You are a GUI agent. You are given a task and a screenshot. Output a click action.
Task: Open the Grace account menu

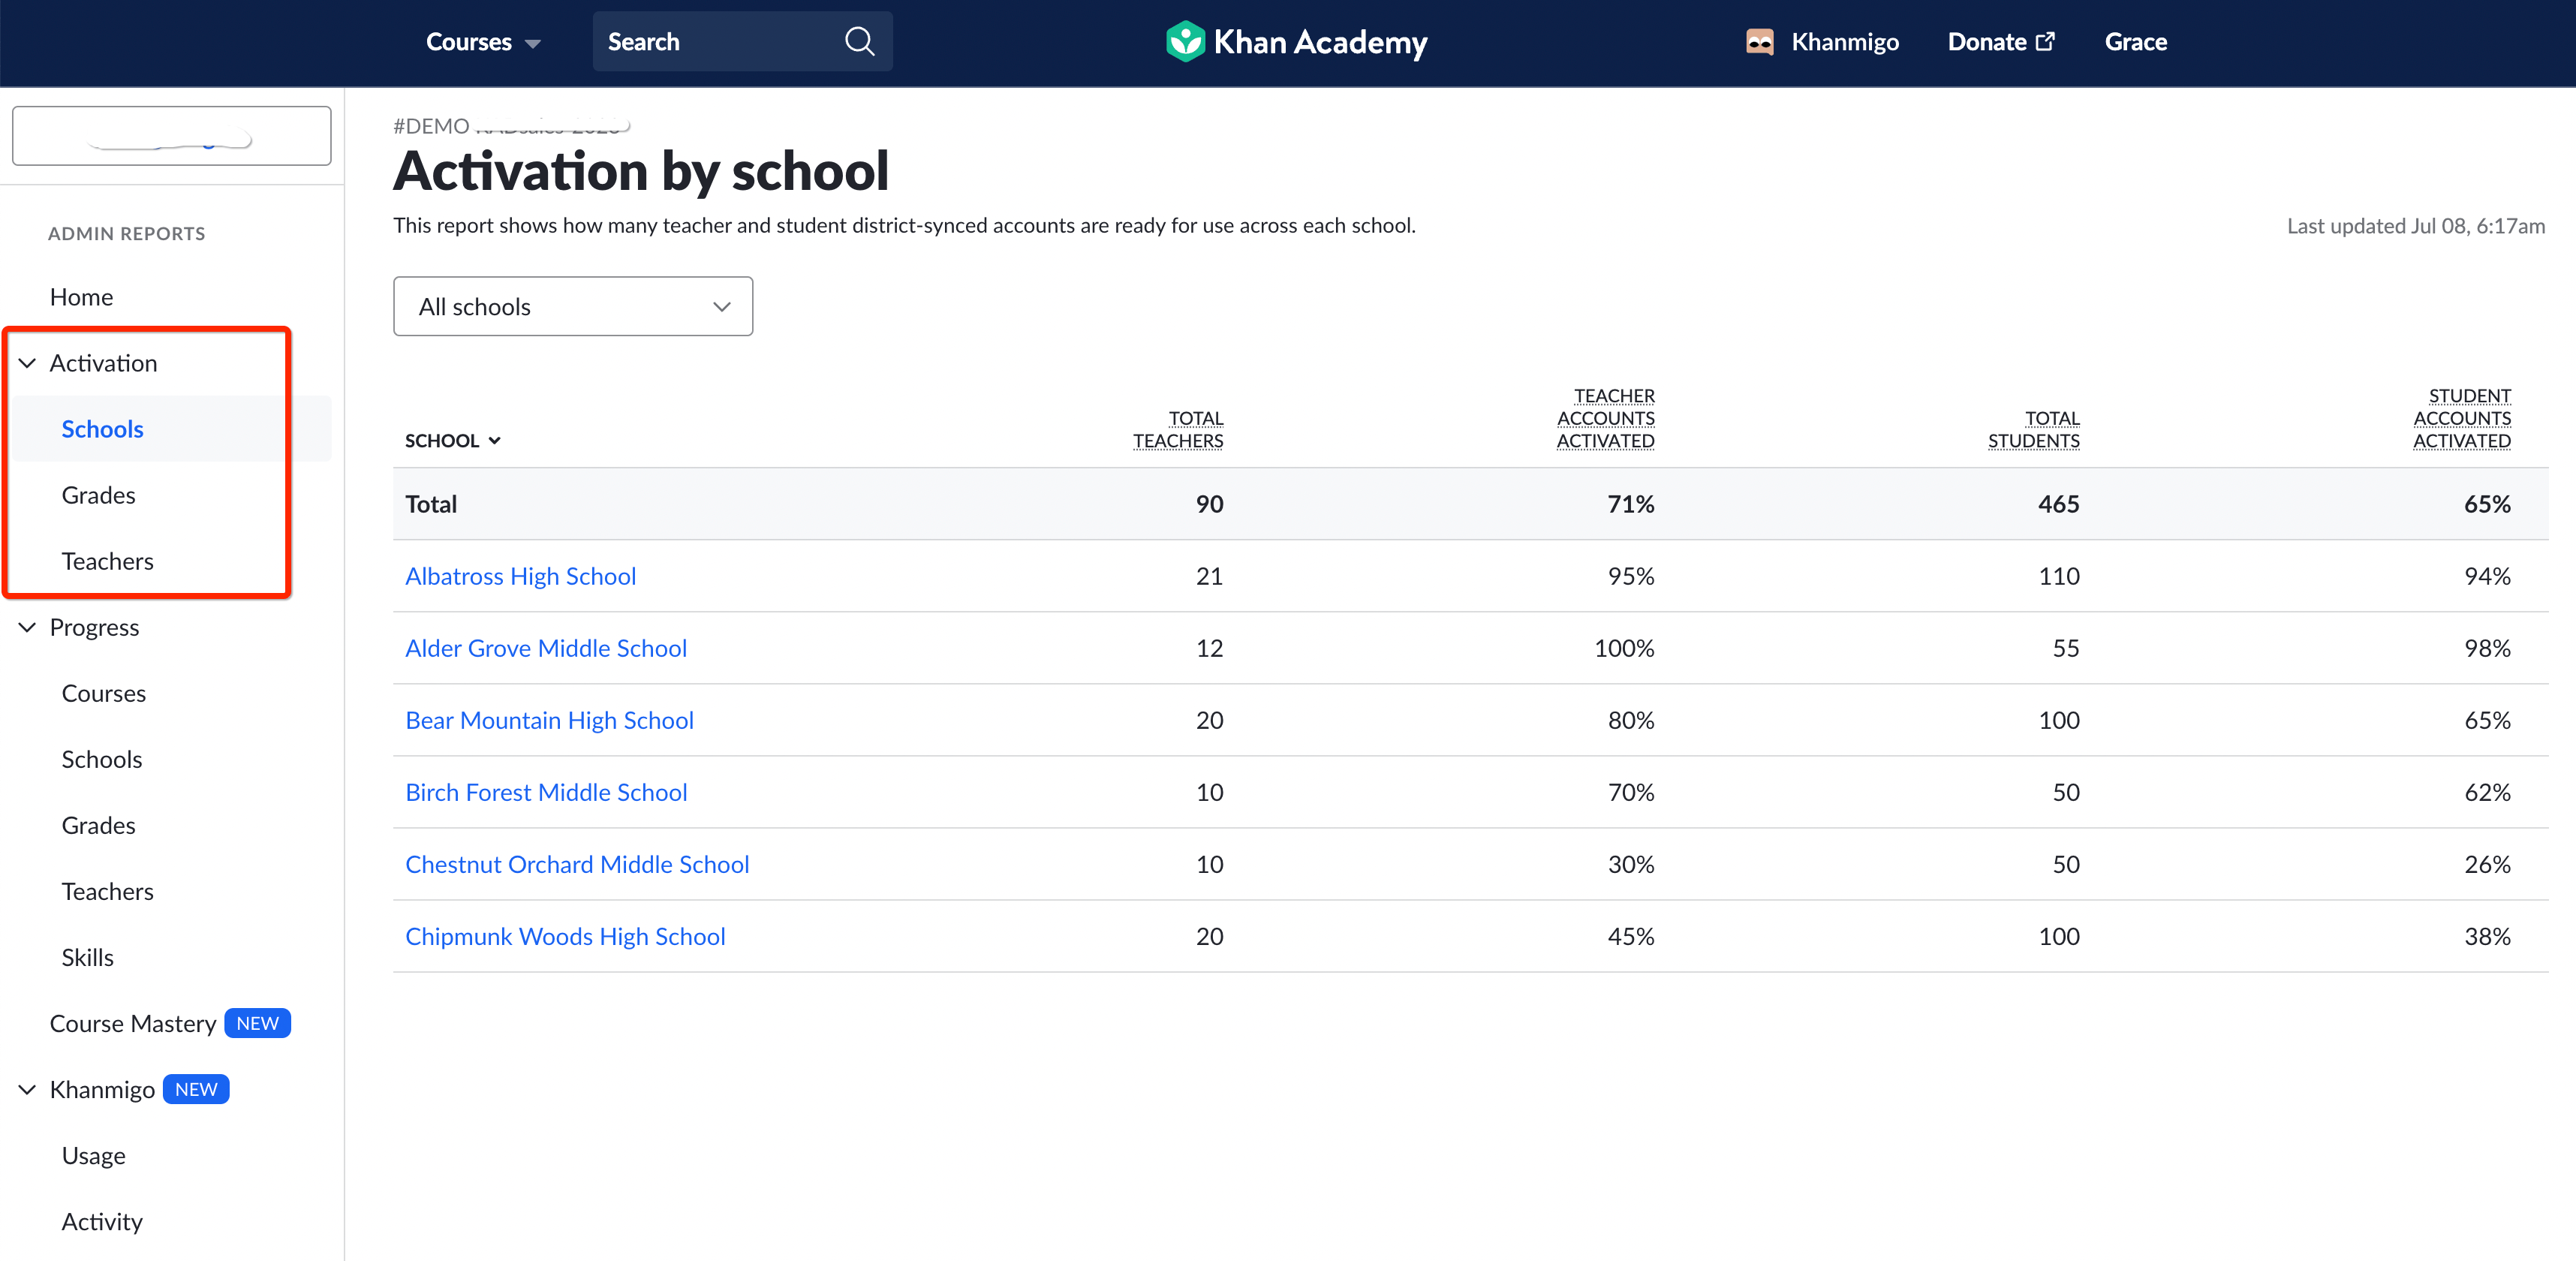(x=2135, y=41)
